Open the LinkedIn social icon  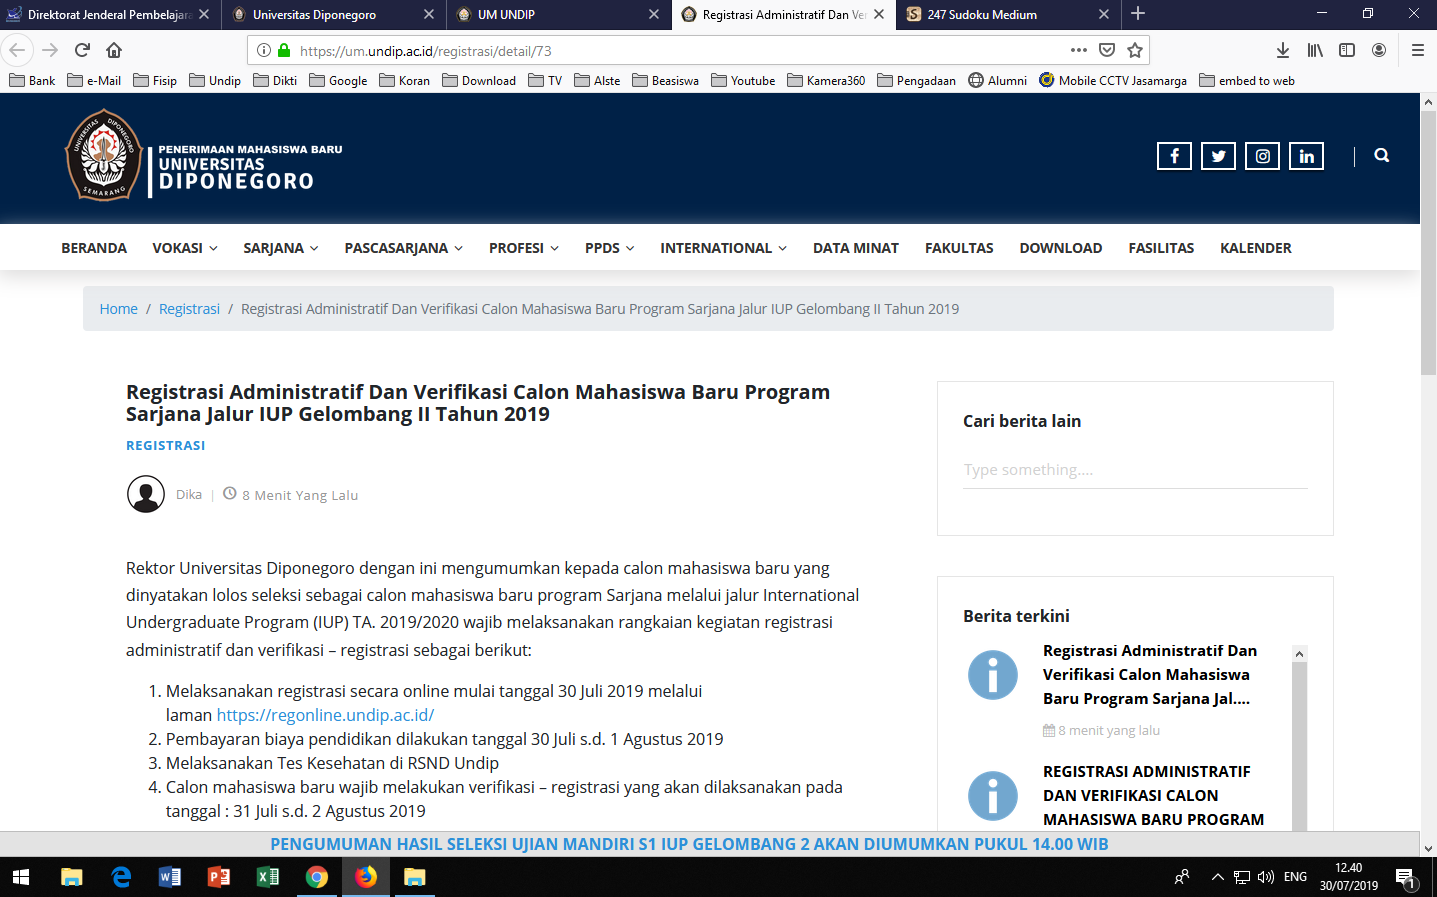coord(1306,156)
